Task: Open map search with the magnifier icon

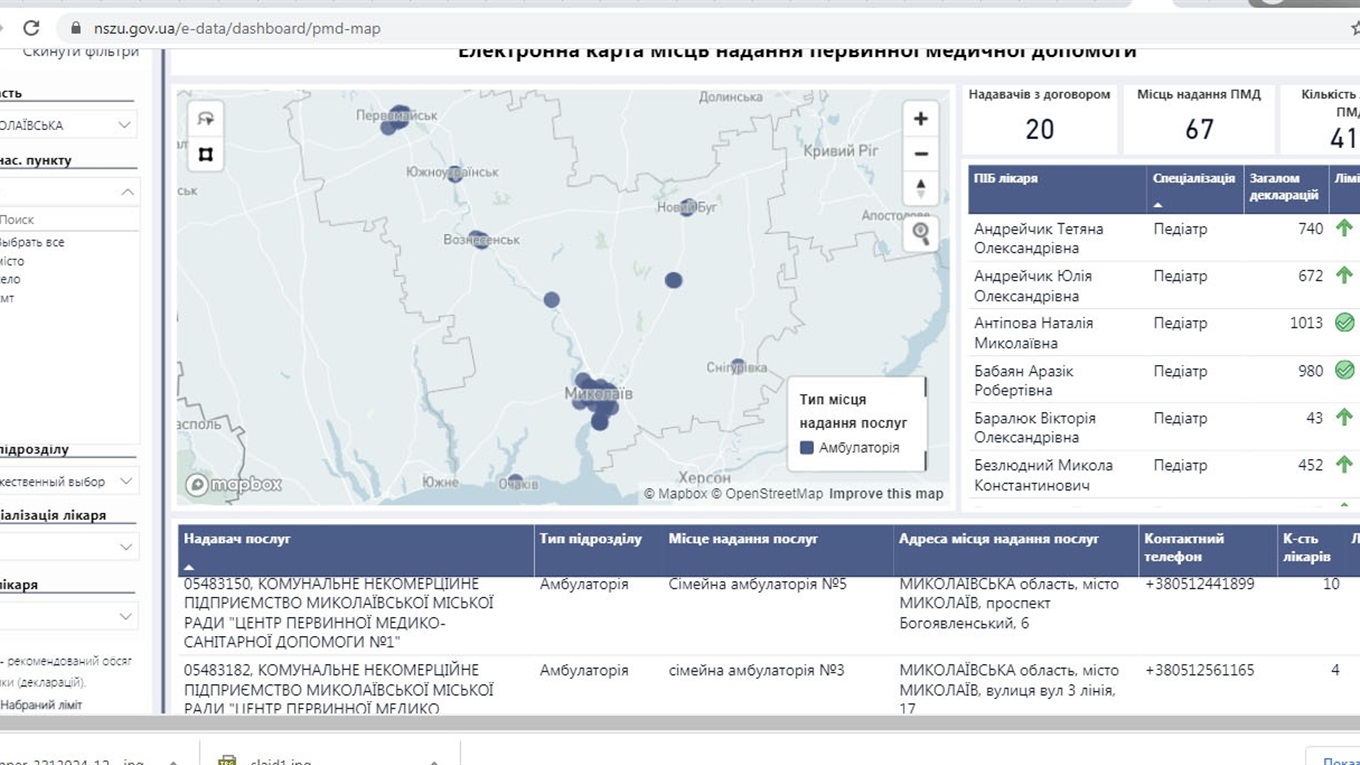Action: tap(921, 234)
